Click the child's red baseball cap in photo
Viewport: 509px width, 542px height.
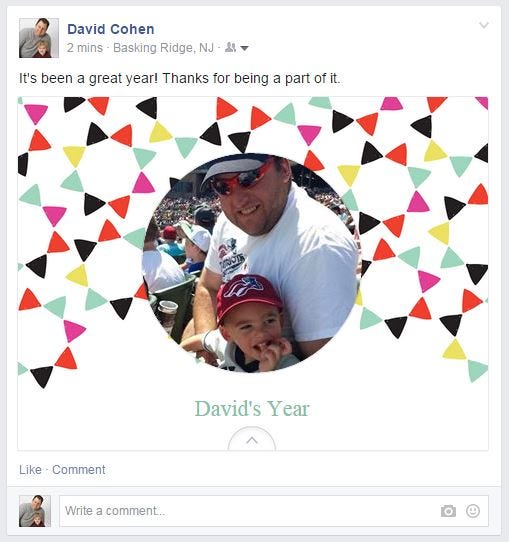click(x=248, y=295)
